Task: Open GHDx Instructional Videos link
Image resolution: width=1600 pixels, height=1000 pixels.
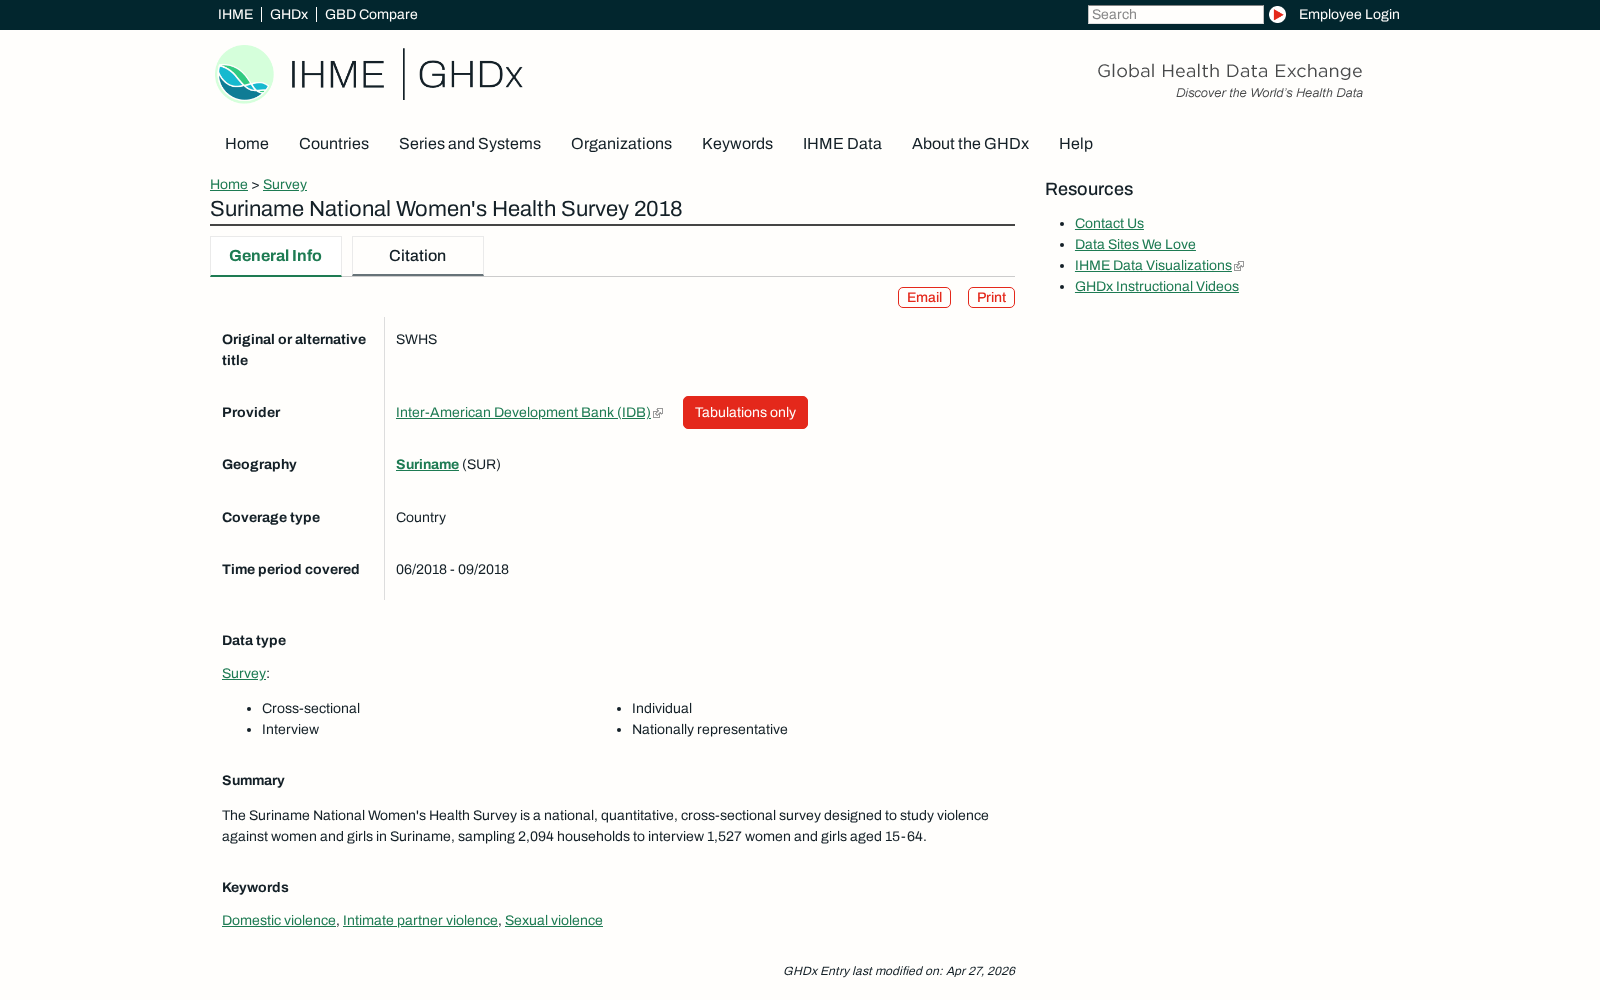Action: coord(1157,287)
